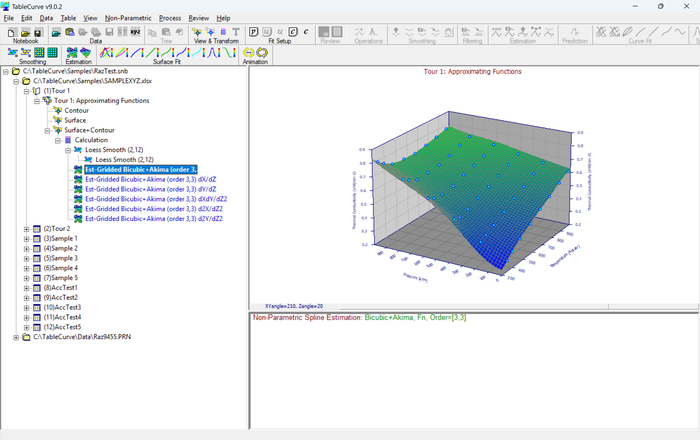Click the plain italic c icon in Fit Setup
Image resolution: width=700 pixels, height=440 pixels.
(x=306, y=32)
